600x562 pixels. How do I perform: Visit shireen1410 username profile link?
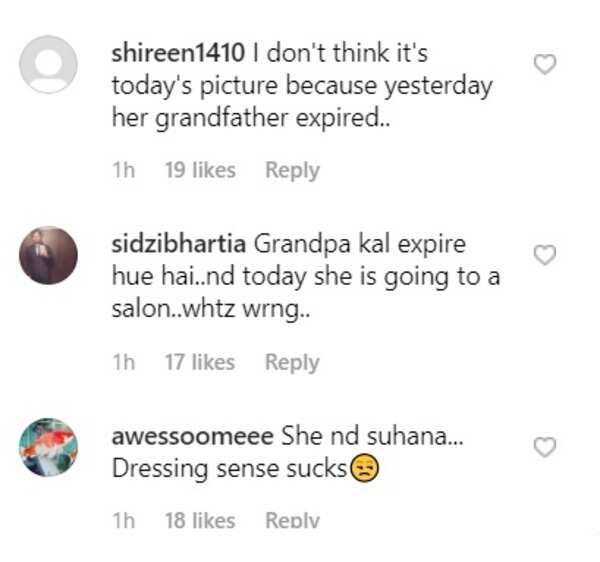tap(178, 52)
